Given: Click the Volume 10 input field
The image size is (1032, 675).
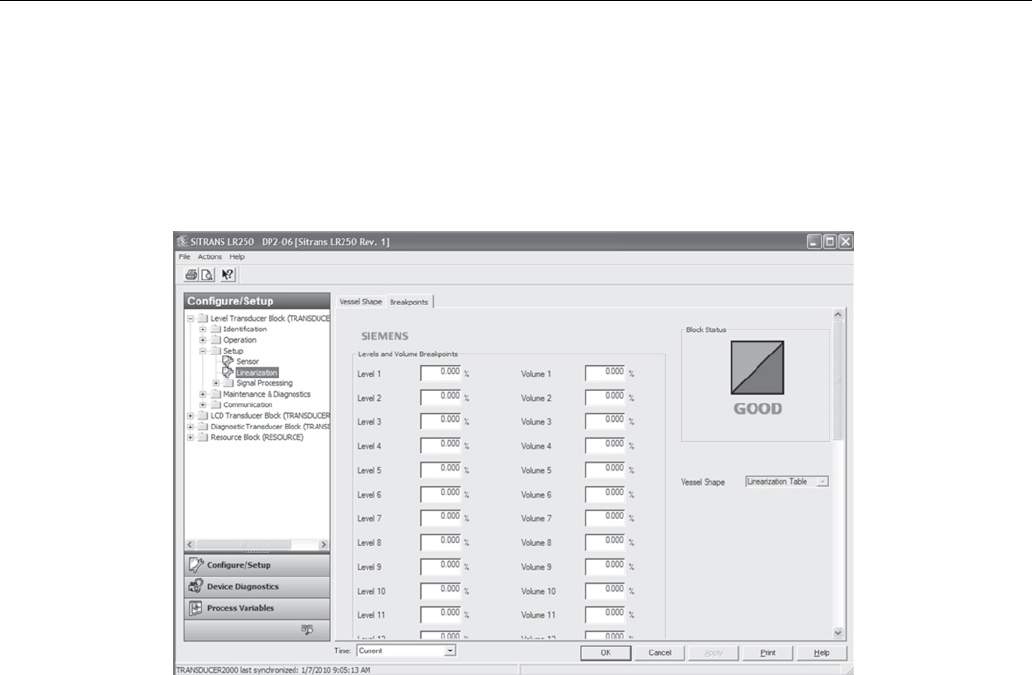Looking at the screenshot, I should (x=605, y=591).
